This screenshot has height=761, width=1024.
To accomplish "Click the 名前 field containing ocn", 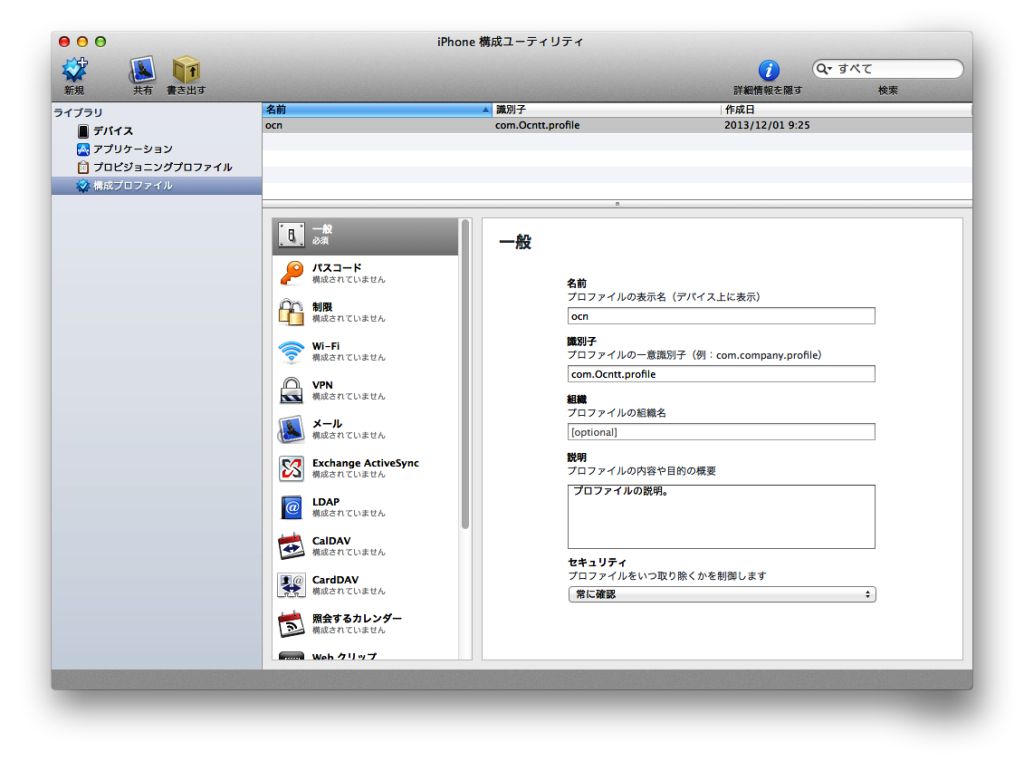I will tap(721, 316).
